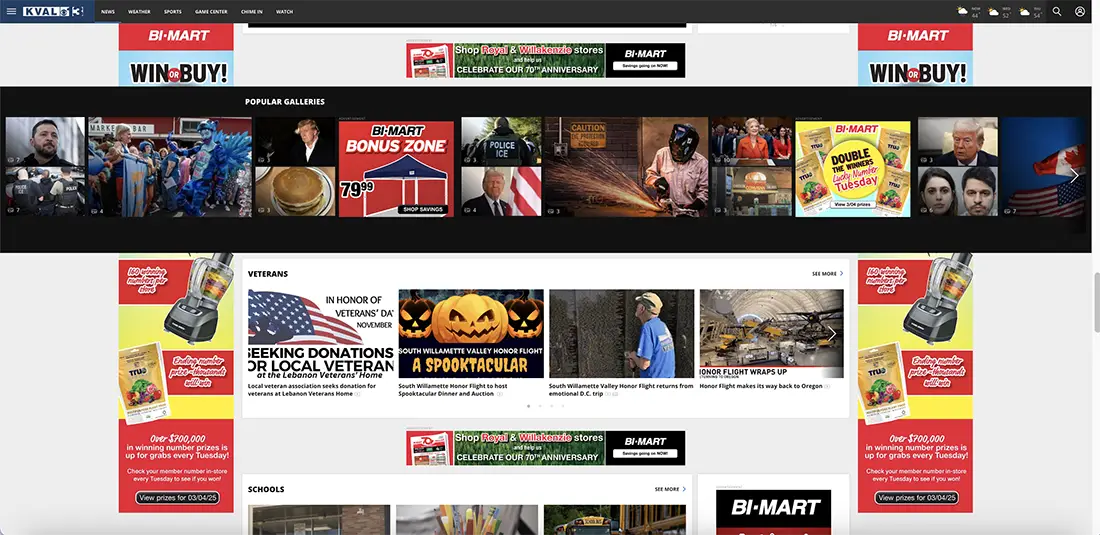The image size is (1100, 535).
Task: Click the chevron next to Veterans See More
Action: [842, 274]
